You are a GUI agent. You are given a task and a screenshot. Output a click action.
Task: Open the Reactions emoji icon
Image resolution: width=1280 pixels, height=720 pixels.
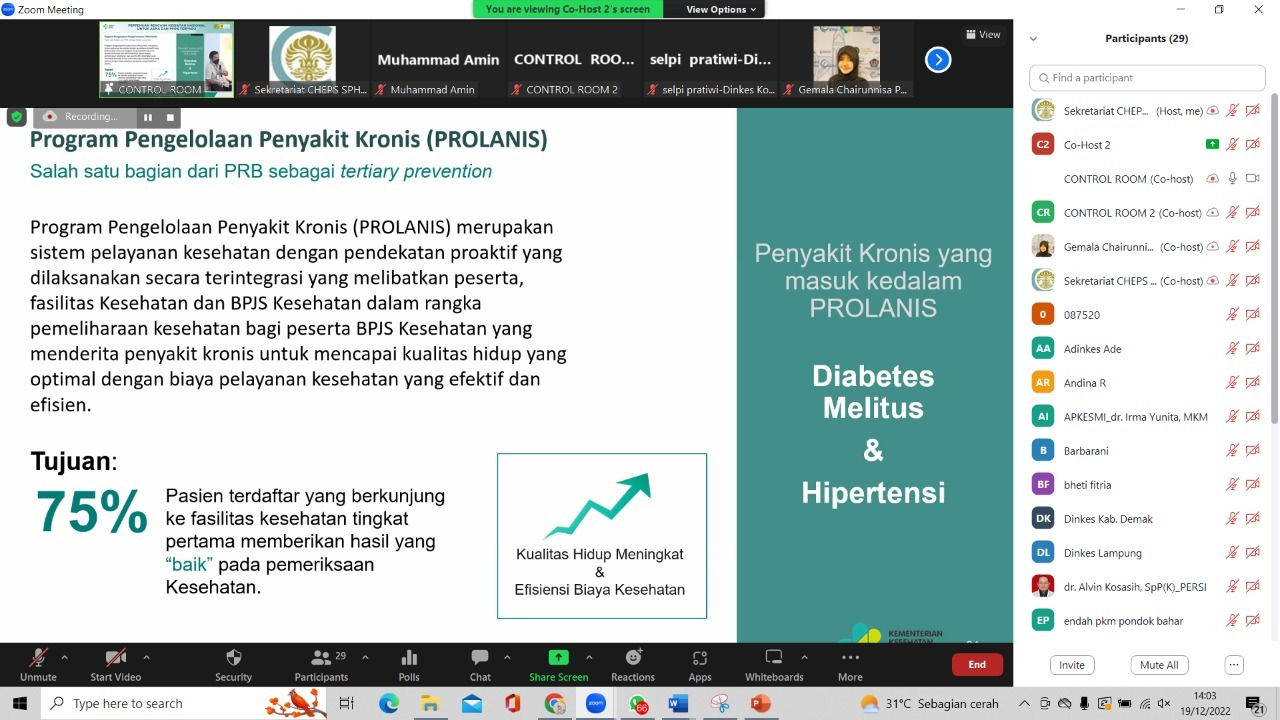[x=633, y=658]
